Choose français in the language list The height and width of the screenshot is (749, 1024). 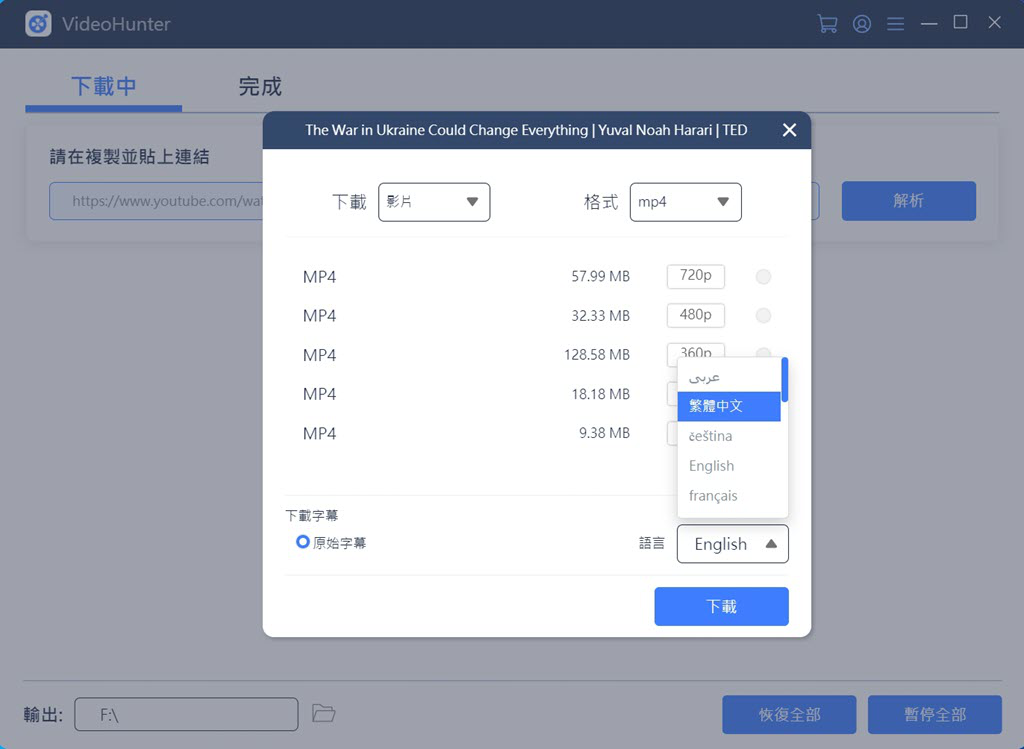[729, 496]
